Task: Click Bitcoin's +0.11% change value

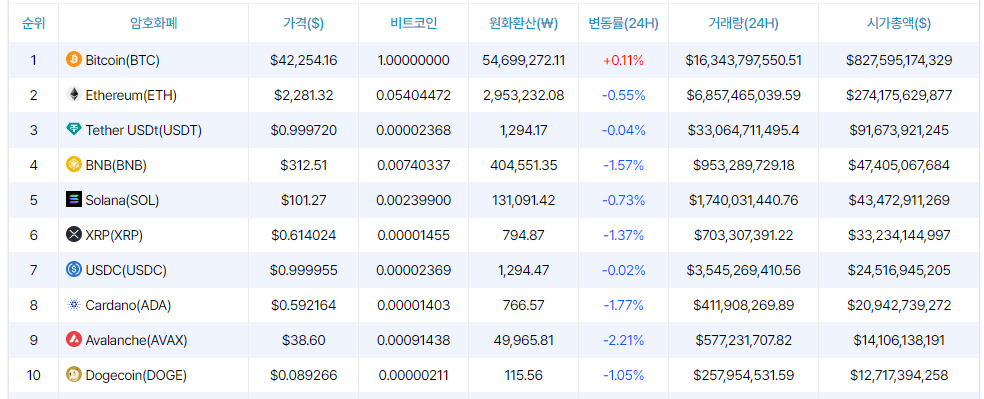Action: tap(623, 60)
